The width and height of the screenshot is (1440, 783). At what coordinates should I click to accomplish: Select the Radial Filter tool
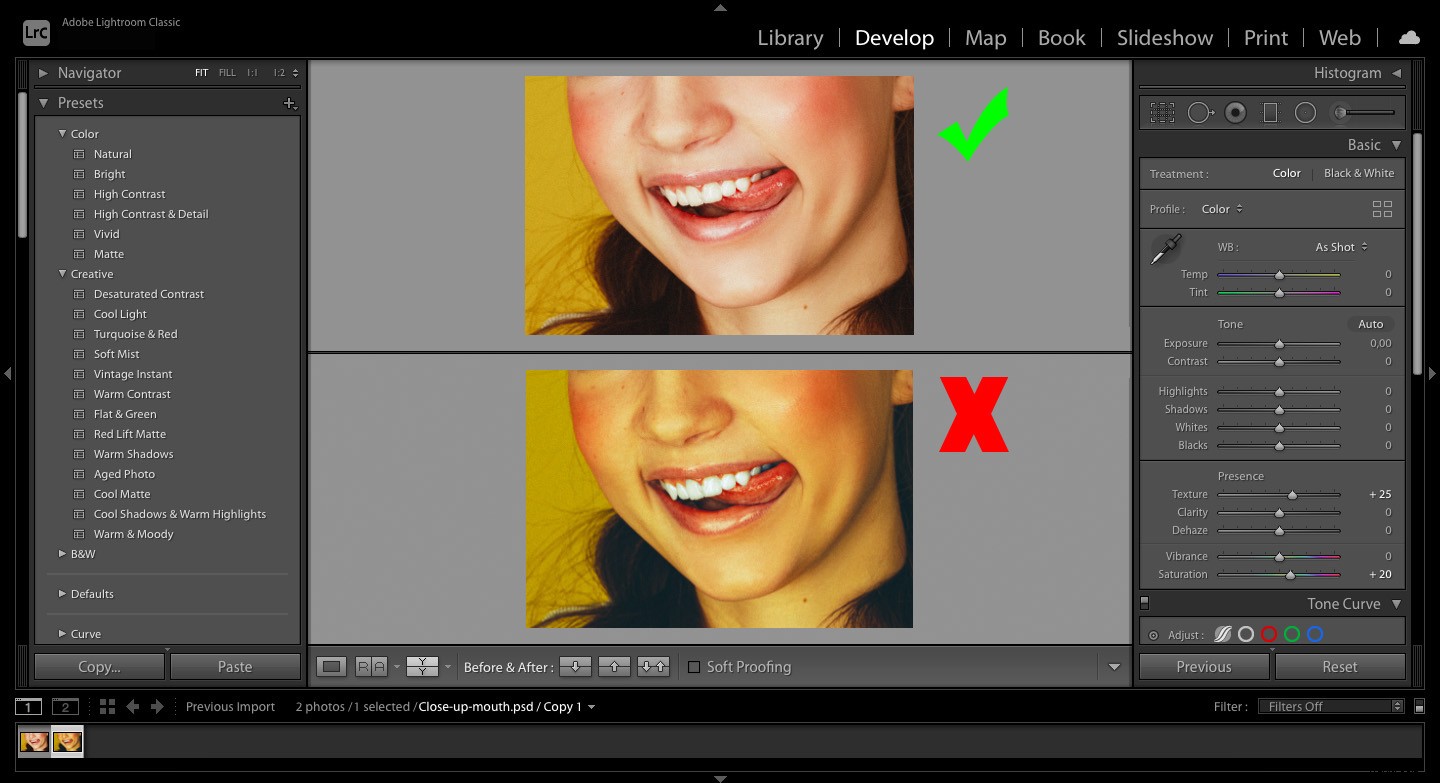[1305, 112]
